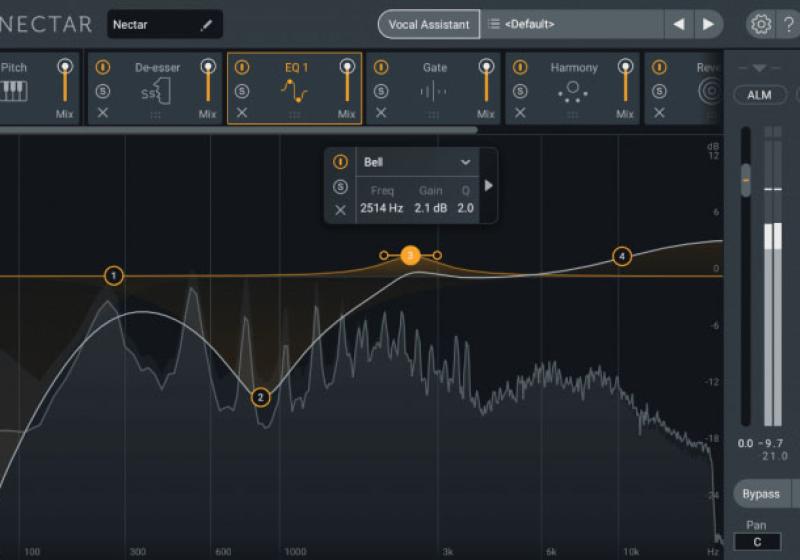Adjust the Pitch Mix slider
This screenshot has height=560, width=800.
pyautogui.click(x=65, y=82)
